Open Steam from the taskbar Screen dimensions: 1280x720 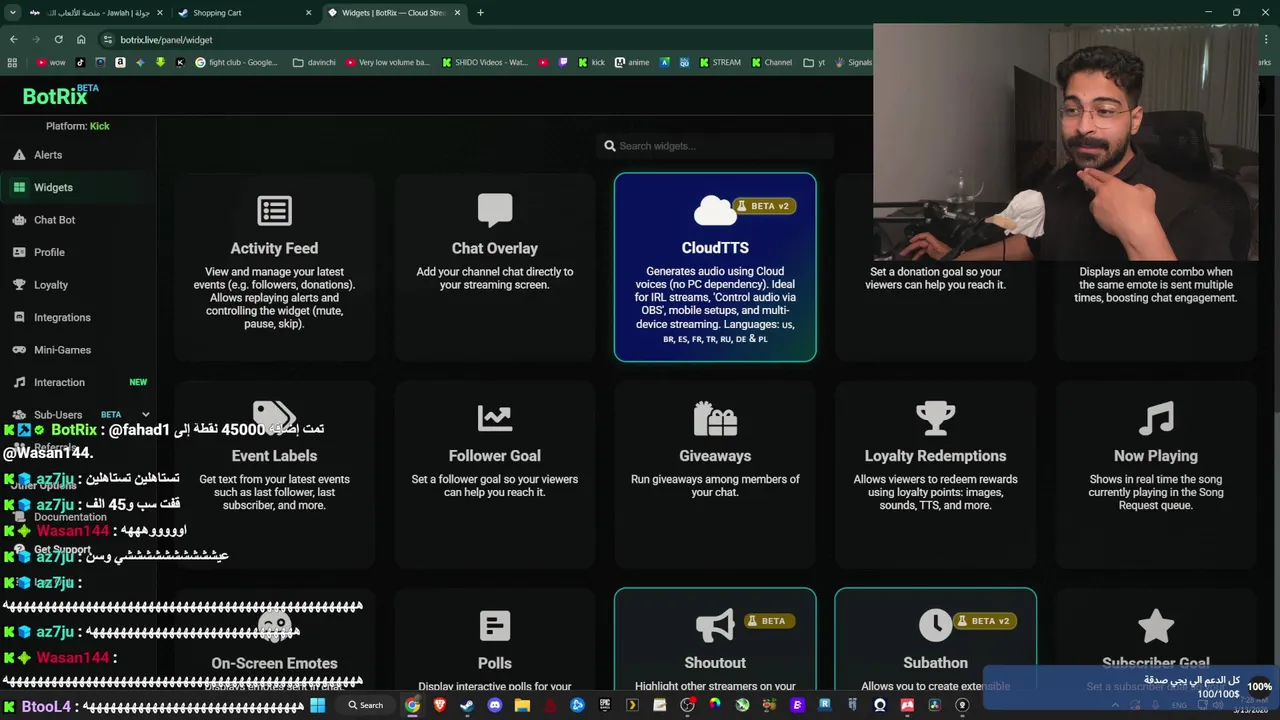pos(467,705)
